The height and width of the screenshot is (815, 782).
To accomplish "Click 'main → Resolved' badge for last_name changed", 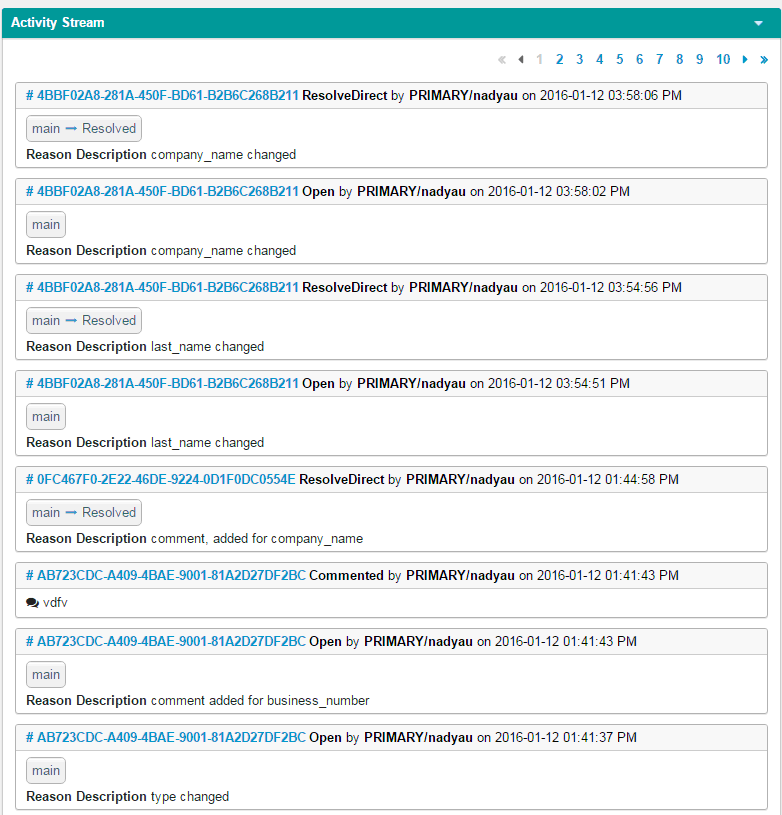I will [84, 321].
